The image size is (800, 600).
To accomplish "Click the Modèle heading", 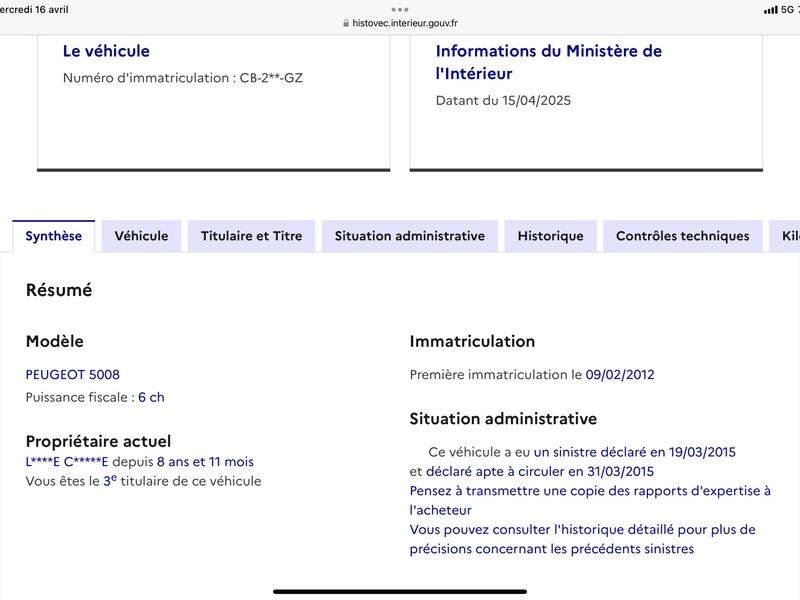I will point(55,341).
